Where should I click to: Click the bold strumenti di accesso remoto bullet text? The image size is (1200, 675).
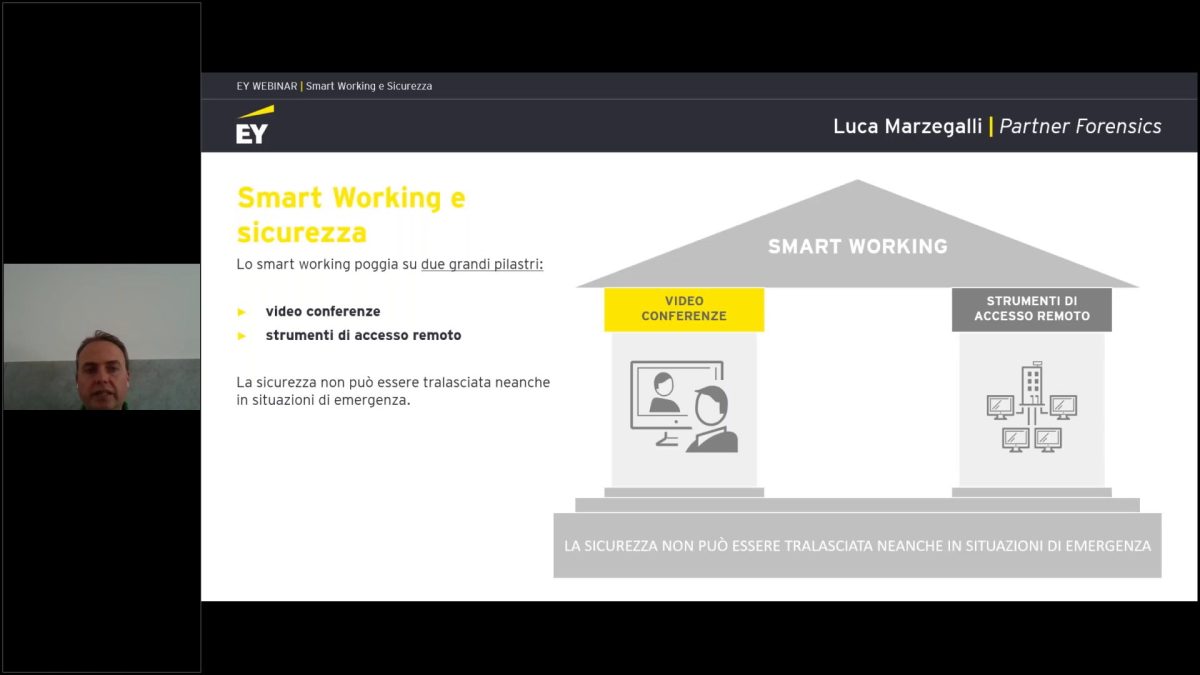363,336
